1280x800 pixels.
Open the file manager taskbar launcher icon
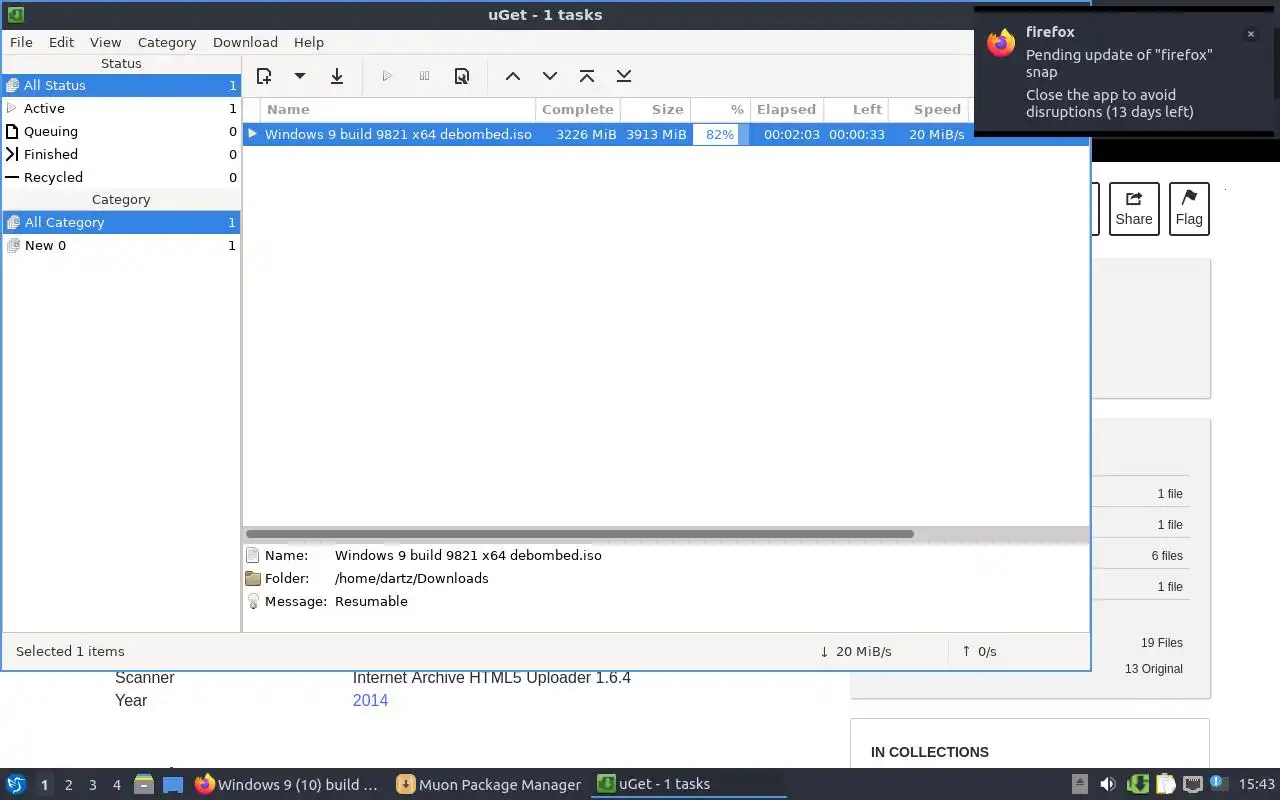tap(143, 784)
